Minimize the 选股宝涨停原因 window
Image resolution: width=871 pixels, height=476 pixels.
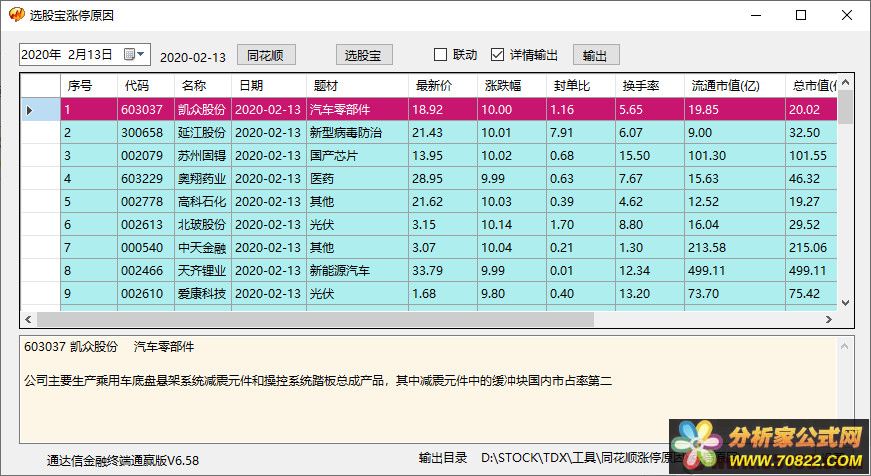pyautogui.click(x=756, y=15)
